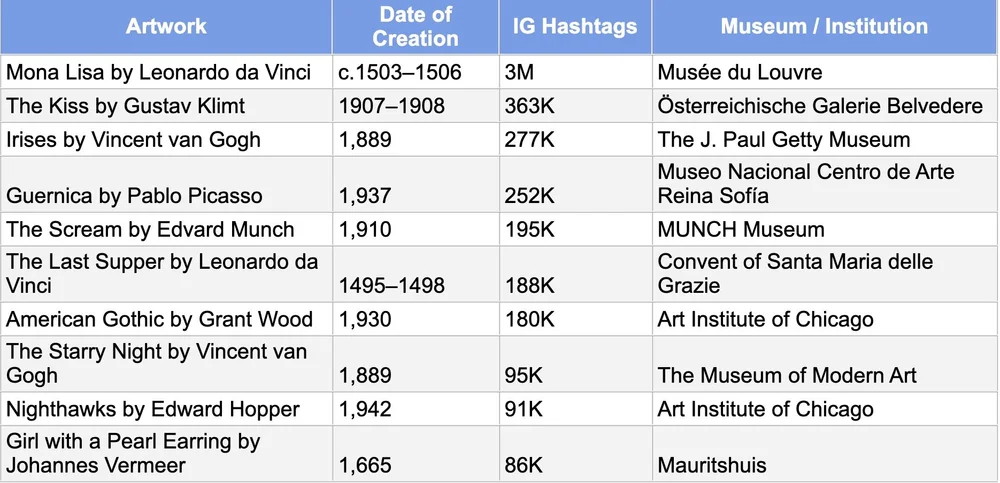The height and width of the screenshot is (483, 1000).
Task: Select the Museum / Institution header
Action: tap(824, 27)
